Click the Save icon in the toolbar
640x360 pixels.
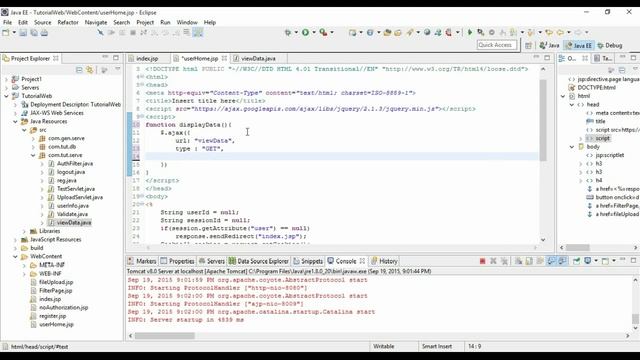23,32
